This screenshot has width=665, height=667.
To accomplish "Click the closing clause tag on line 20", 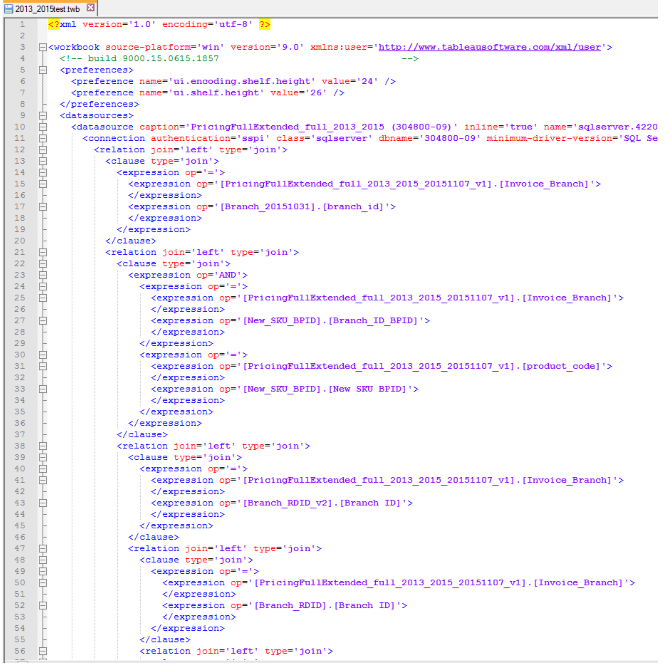I will click(131, 241).
